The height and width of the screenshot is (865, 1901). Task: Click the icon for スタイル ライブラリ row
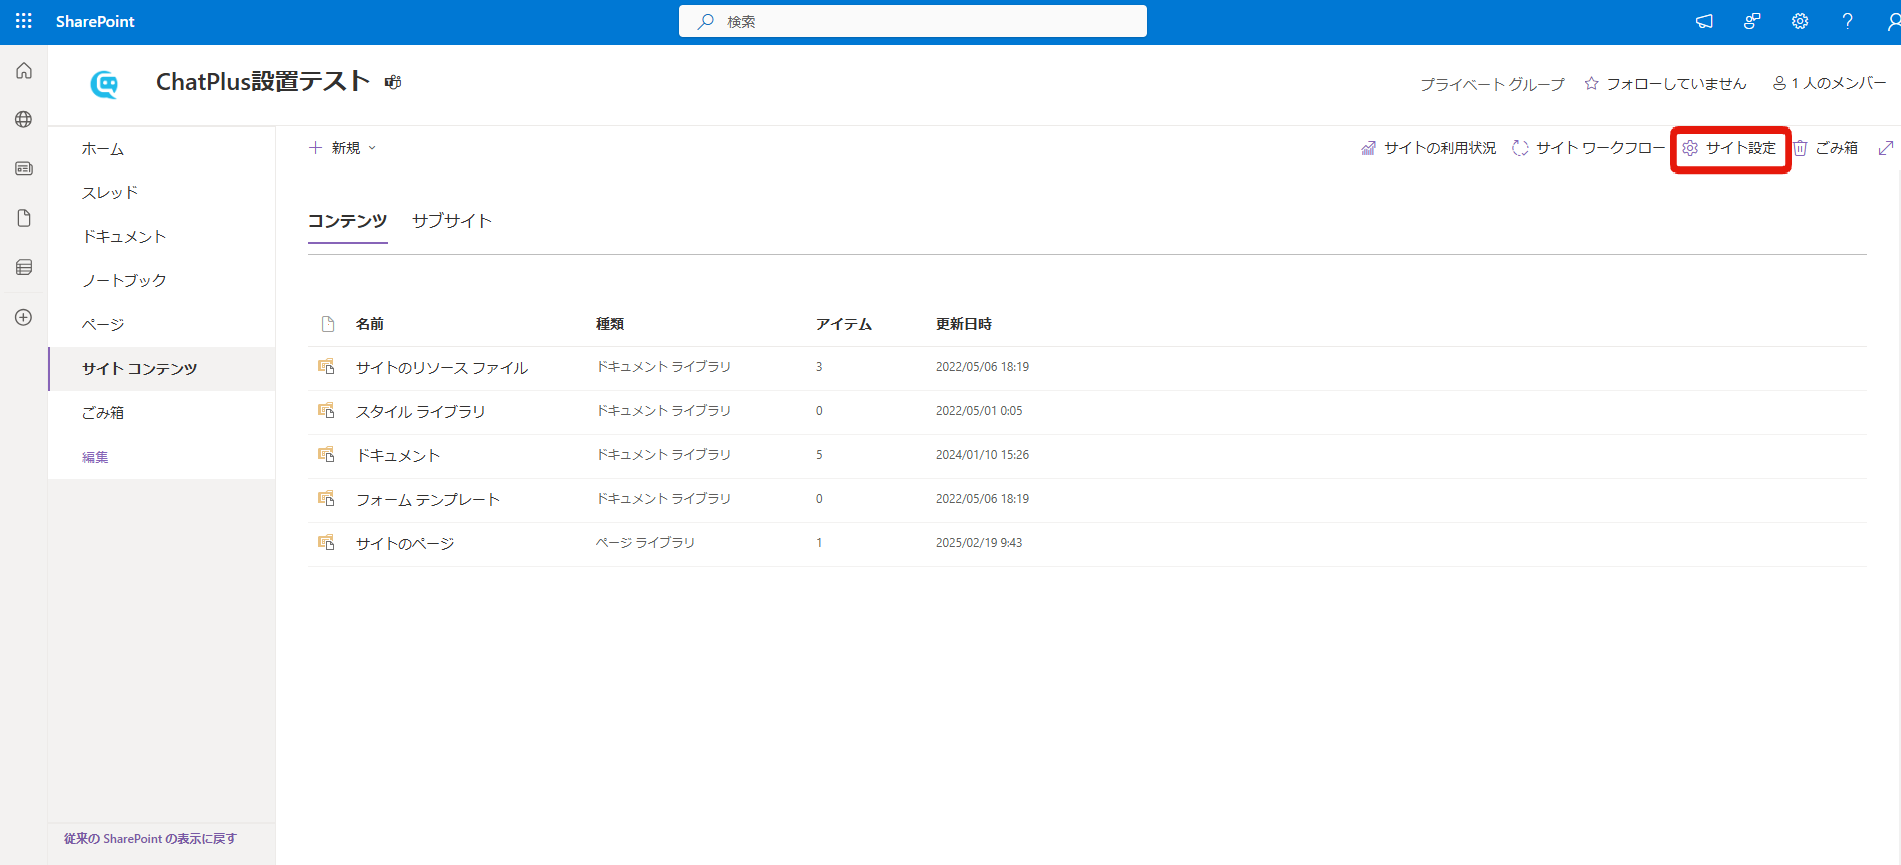[x=326, y=411]
